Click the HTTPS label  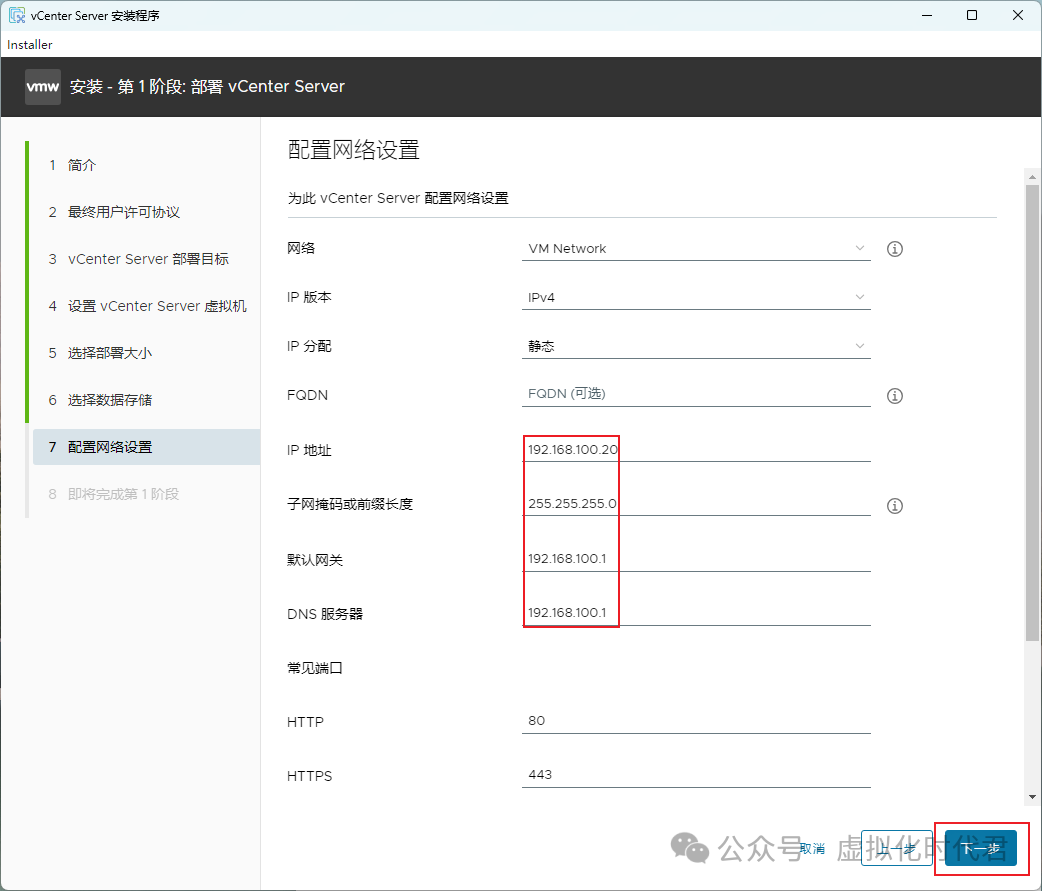coord(310,776)
